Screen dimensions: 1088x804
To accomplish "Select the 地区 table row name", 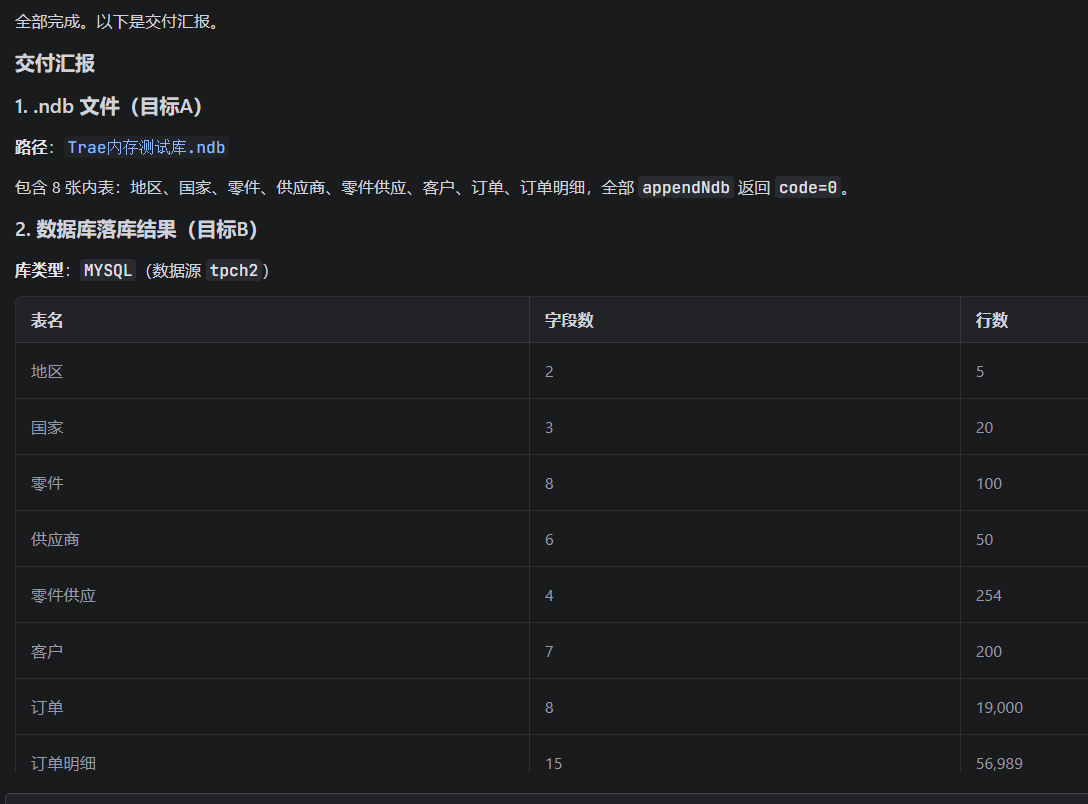I will pos(47,371).
